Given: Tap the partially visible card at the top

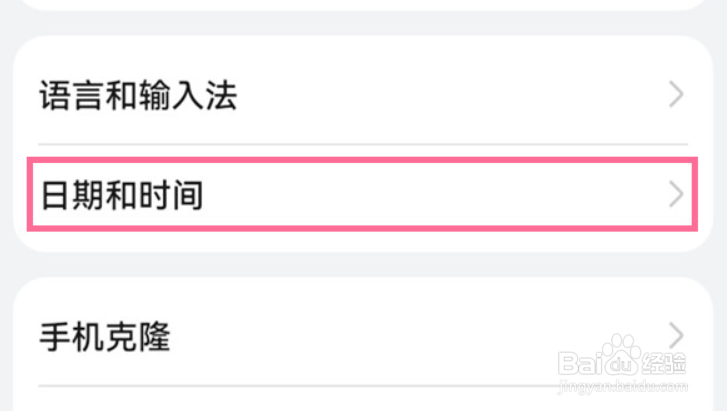Looking at the screenshot, I should [363, 5].
